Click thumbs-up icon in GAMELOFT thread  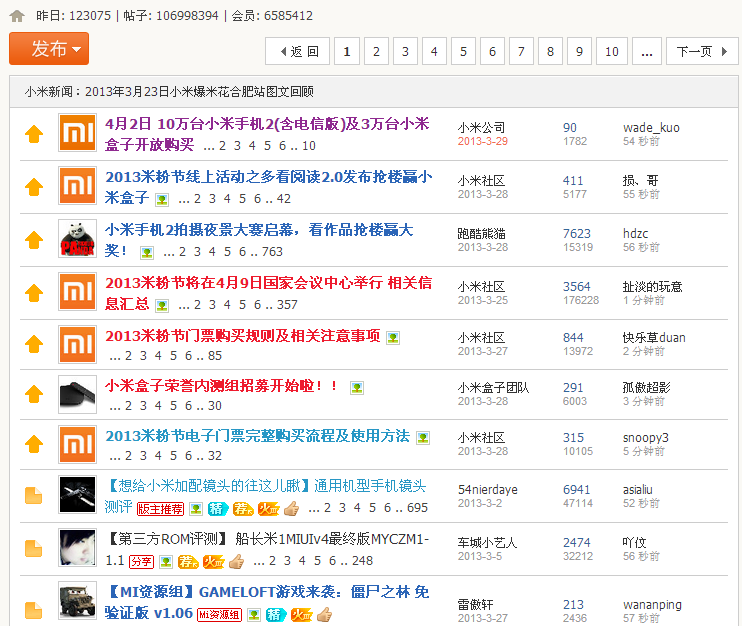pos(324,615)
